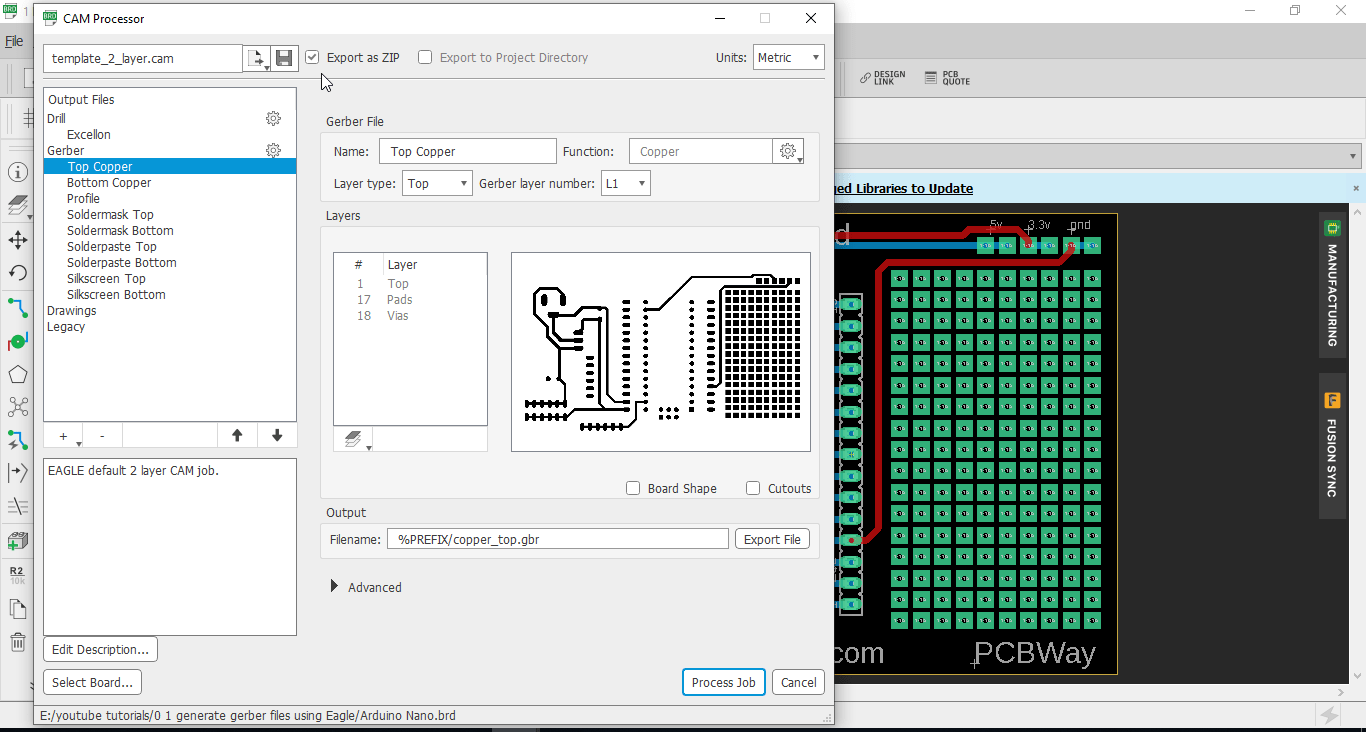Open the Gerber settings gear in output list

click(273, 151)
